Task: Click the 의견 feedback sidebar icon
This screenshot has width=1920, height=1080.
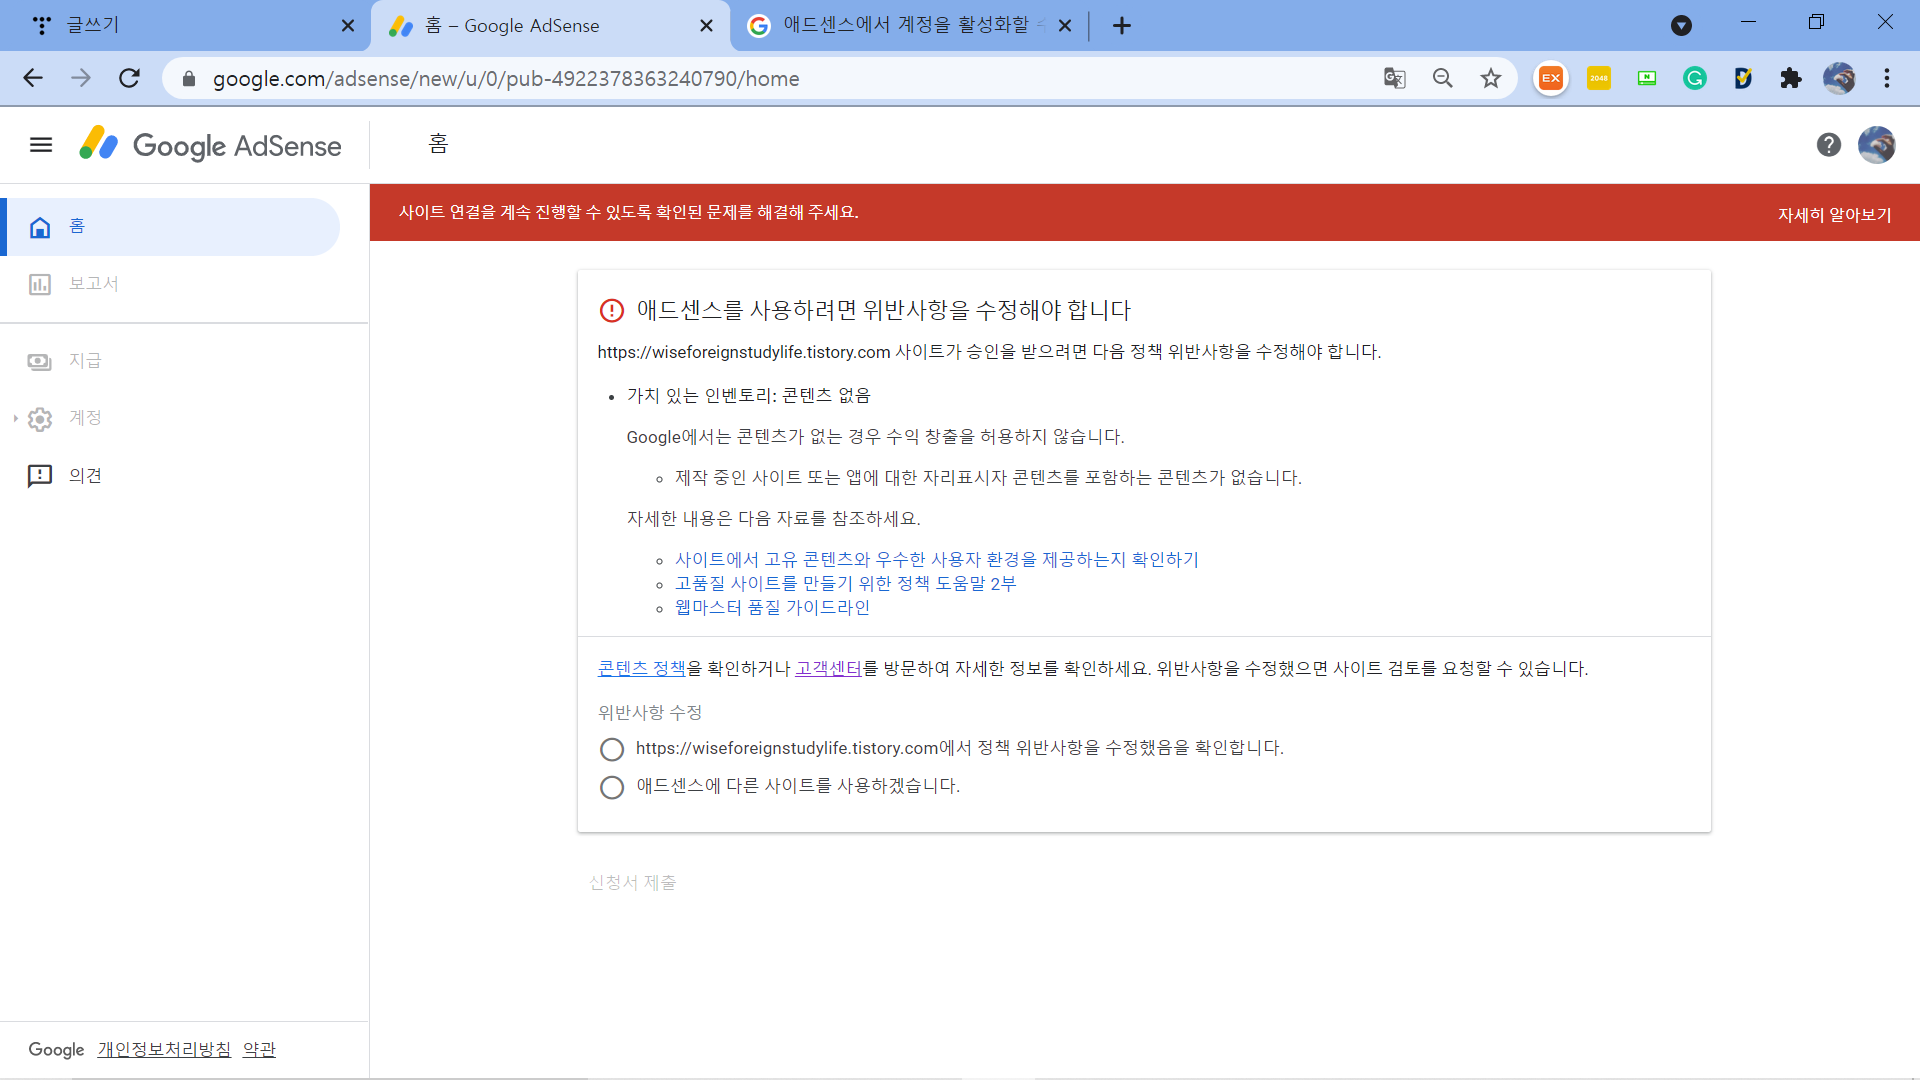Action: [x=40, y=476]
